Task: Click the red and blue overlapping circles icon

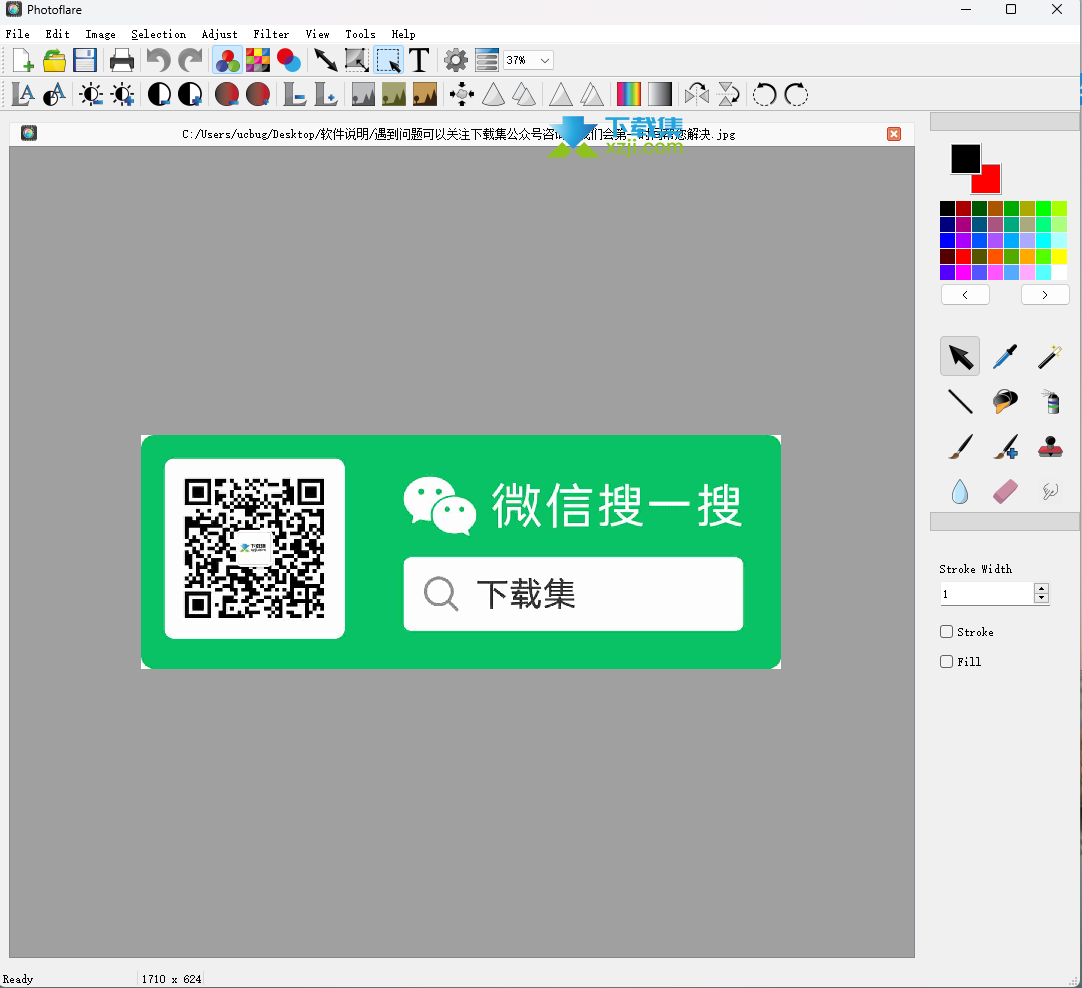Action: pos(289,60)
